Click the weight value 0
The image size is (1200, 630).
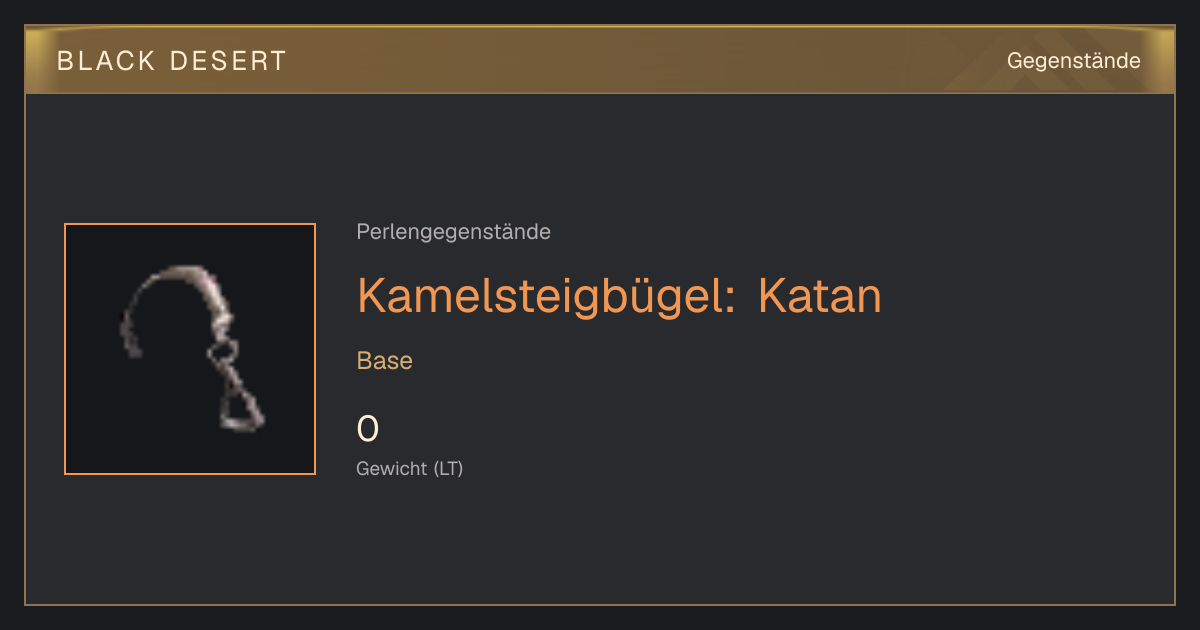[368, 429]
